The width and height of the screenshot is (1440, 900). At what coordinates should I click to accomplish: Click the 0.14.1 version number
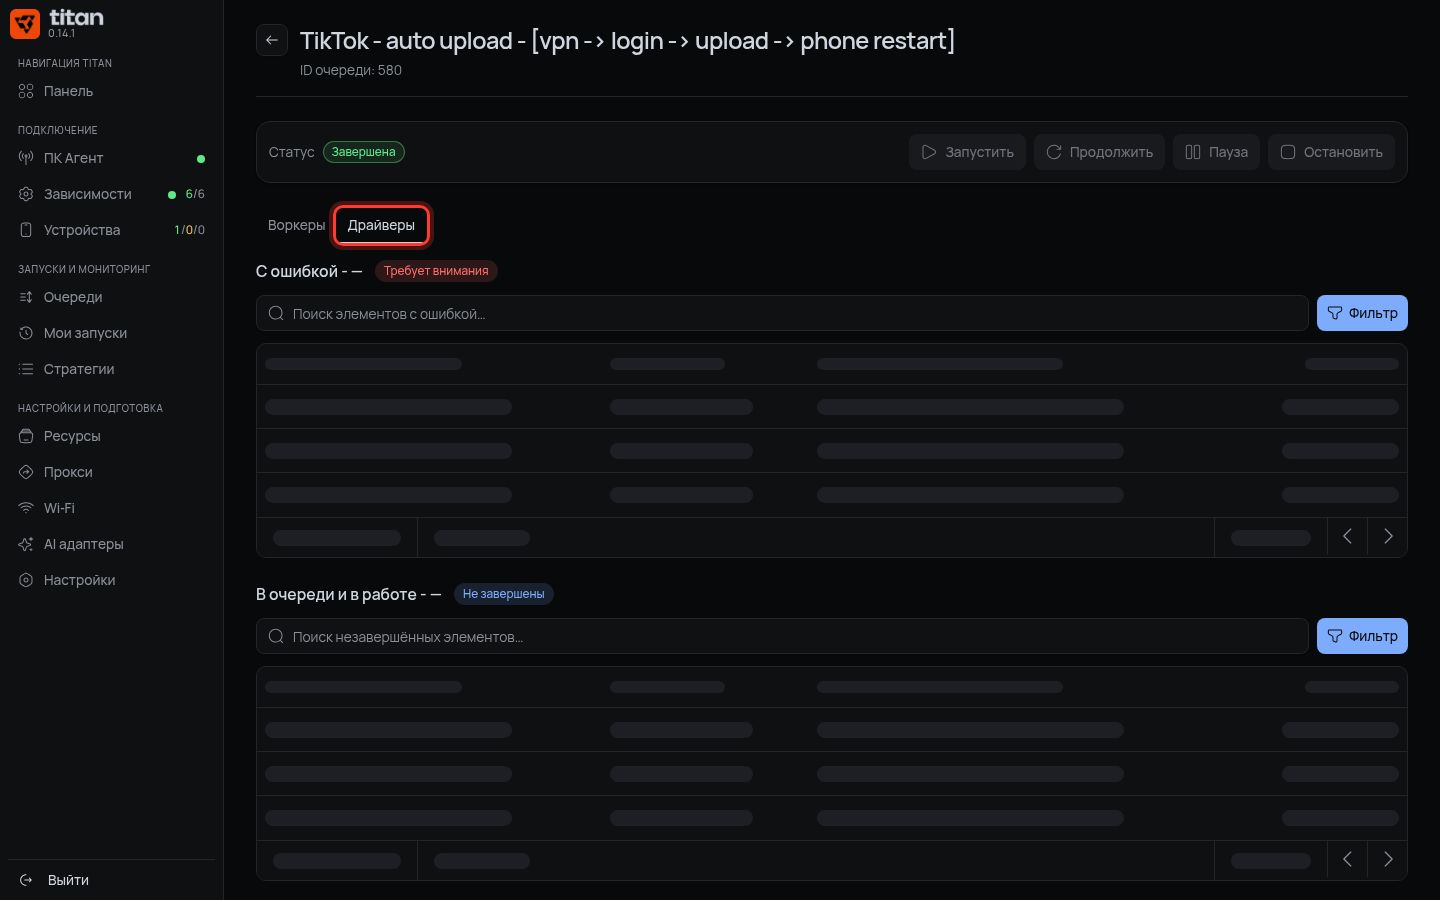coord(61,33)
